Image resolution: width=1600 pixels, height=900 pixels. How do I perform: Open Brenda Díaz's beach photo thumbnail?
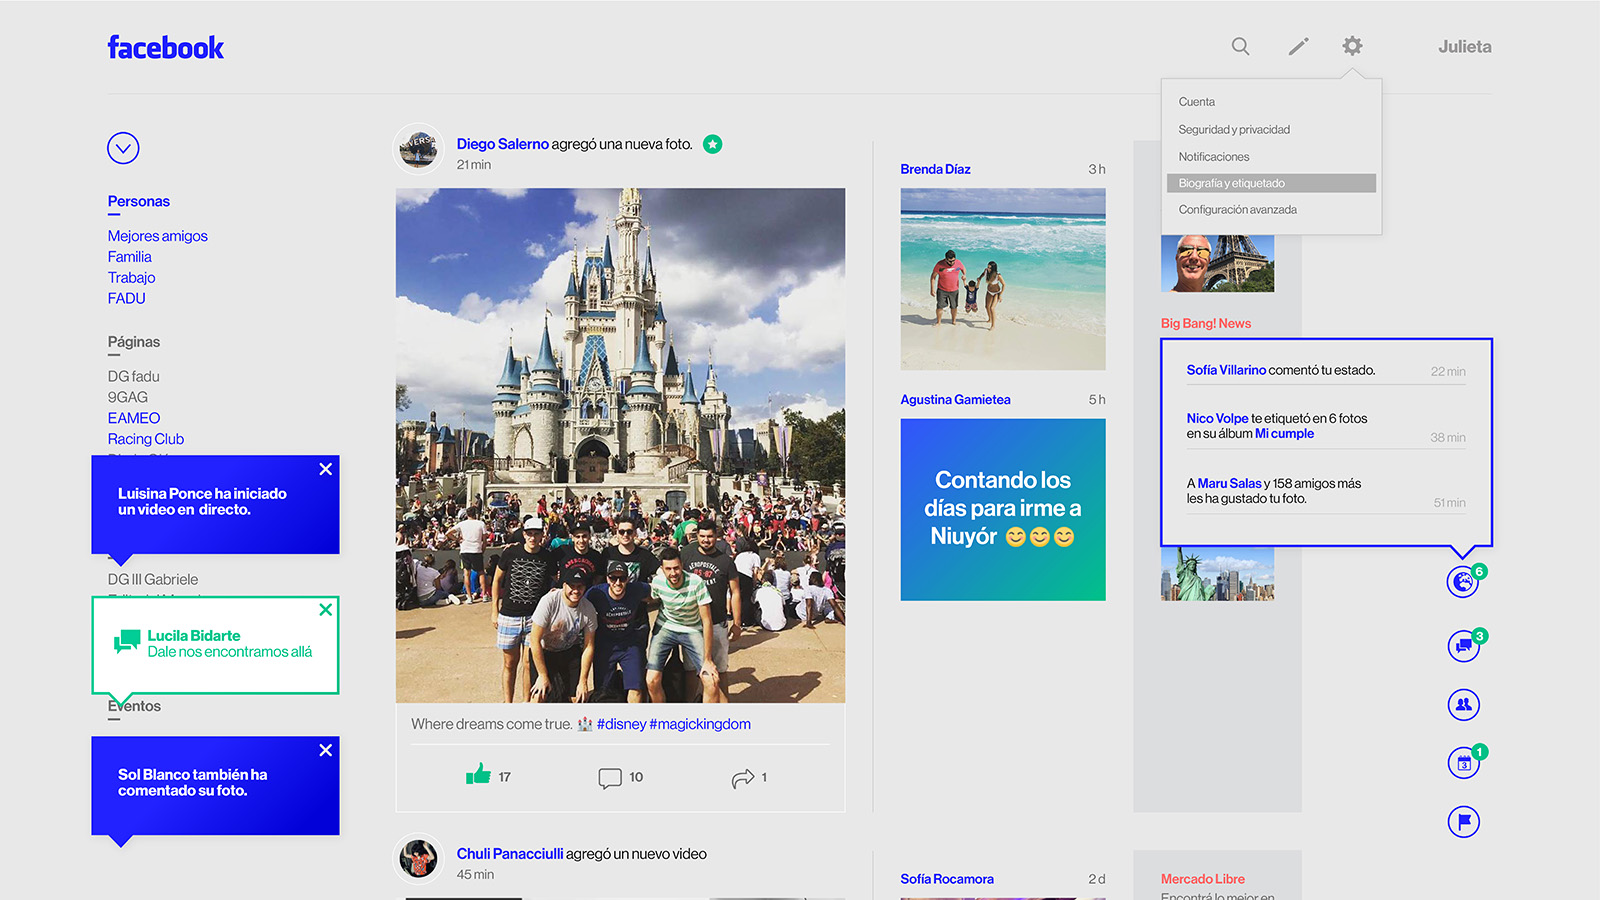1002,279
